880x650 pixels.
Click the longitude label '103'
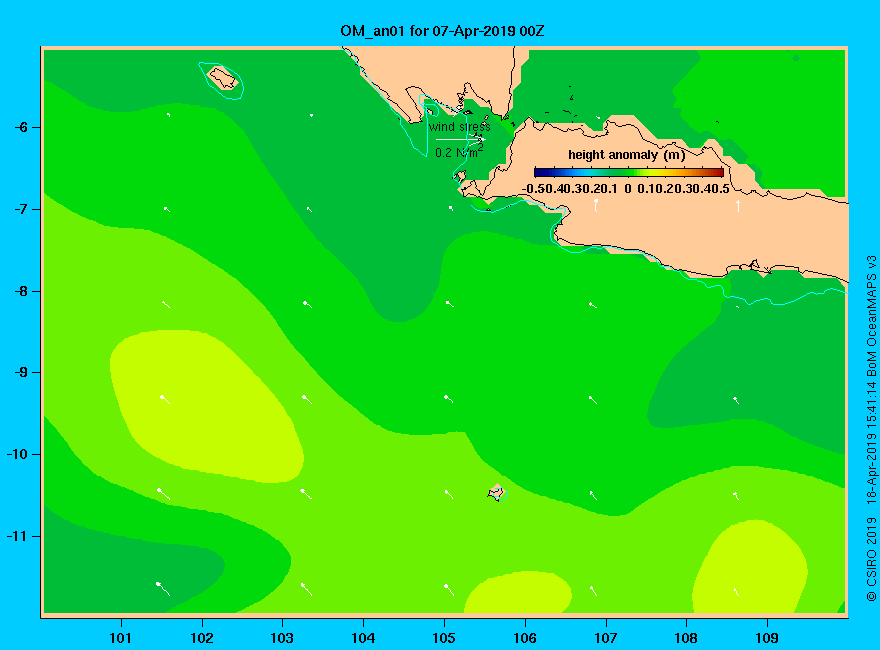[x=282, y=638]
